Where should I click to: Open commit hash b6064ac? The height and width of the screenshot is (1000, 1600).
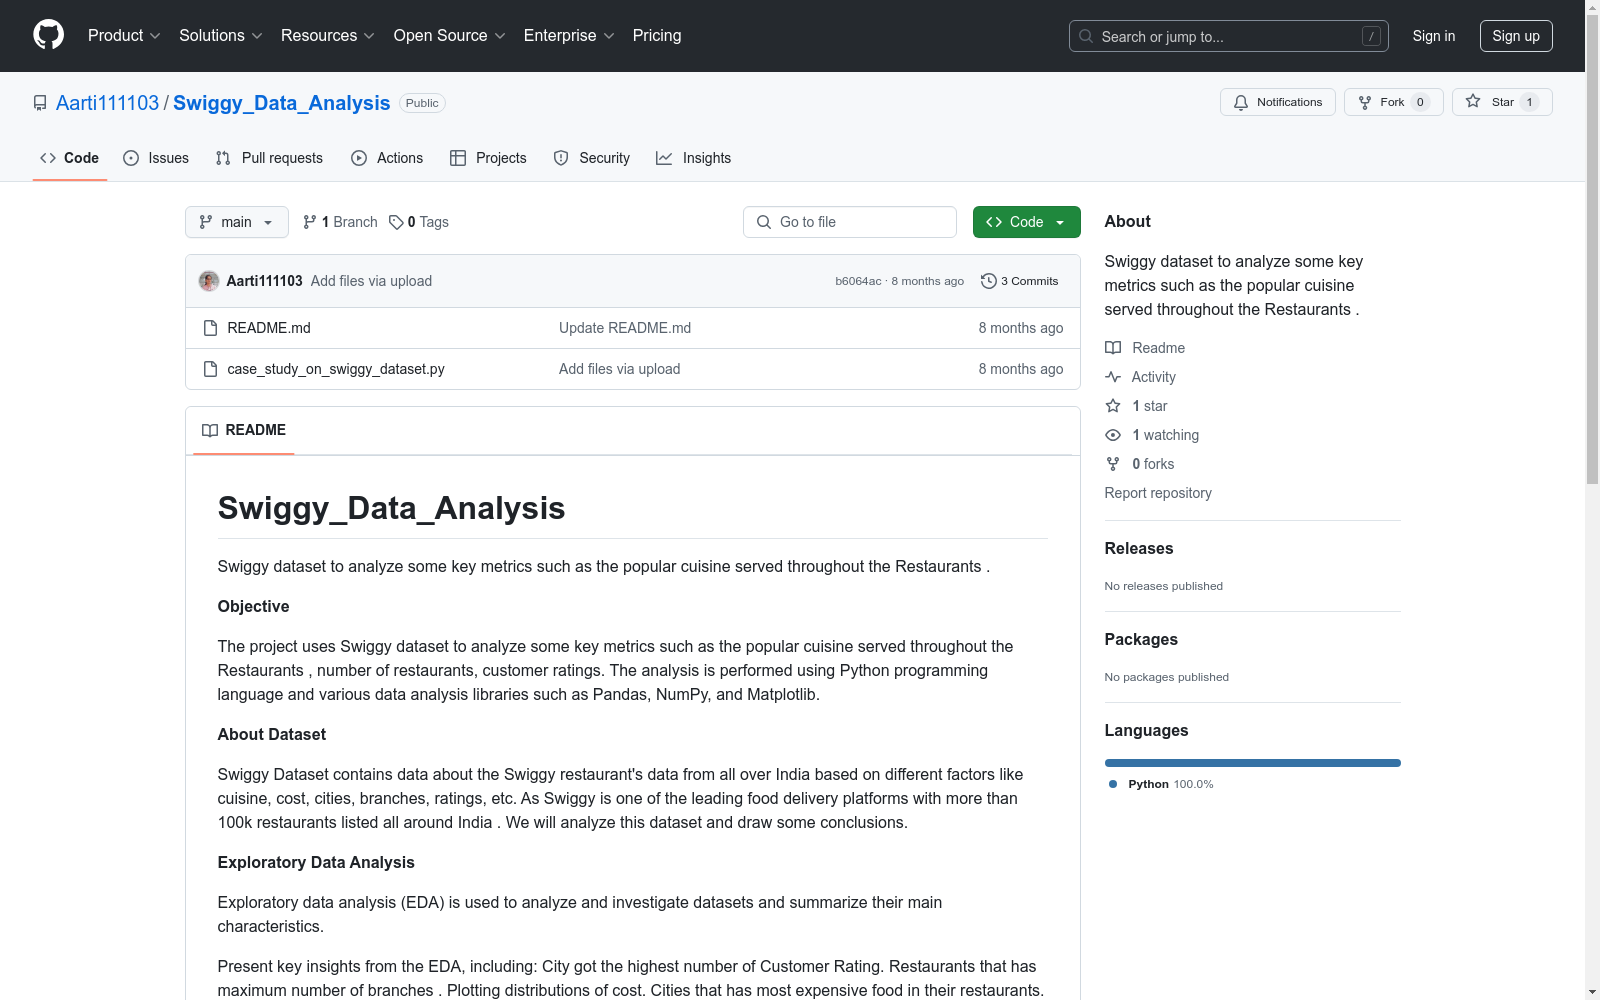click(858, 281)
